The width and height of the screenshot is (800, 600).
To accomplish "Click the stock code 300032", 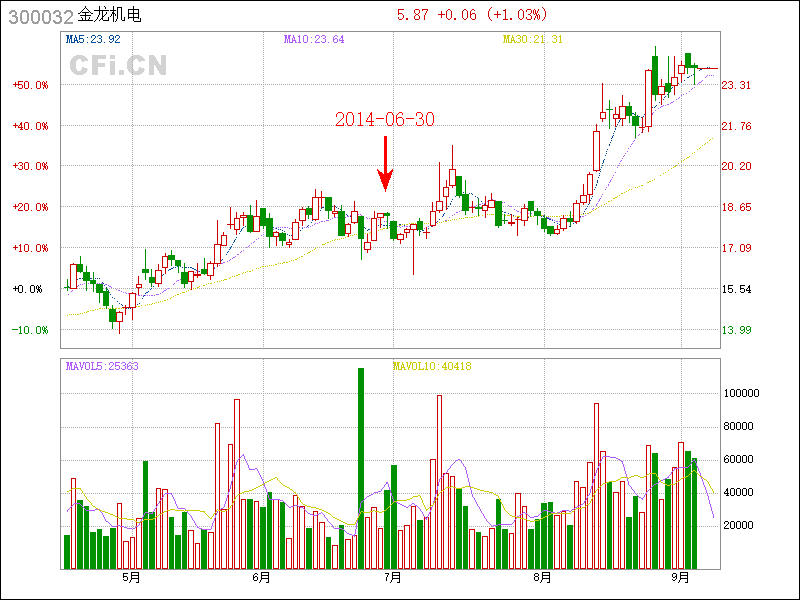I will (x=40, y=16).
